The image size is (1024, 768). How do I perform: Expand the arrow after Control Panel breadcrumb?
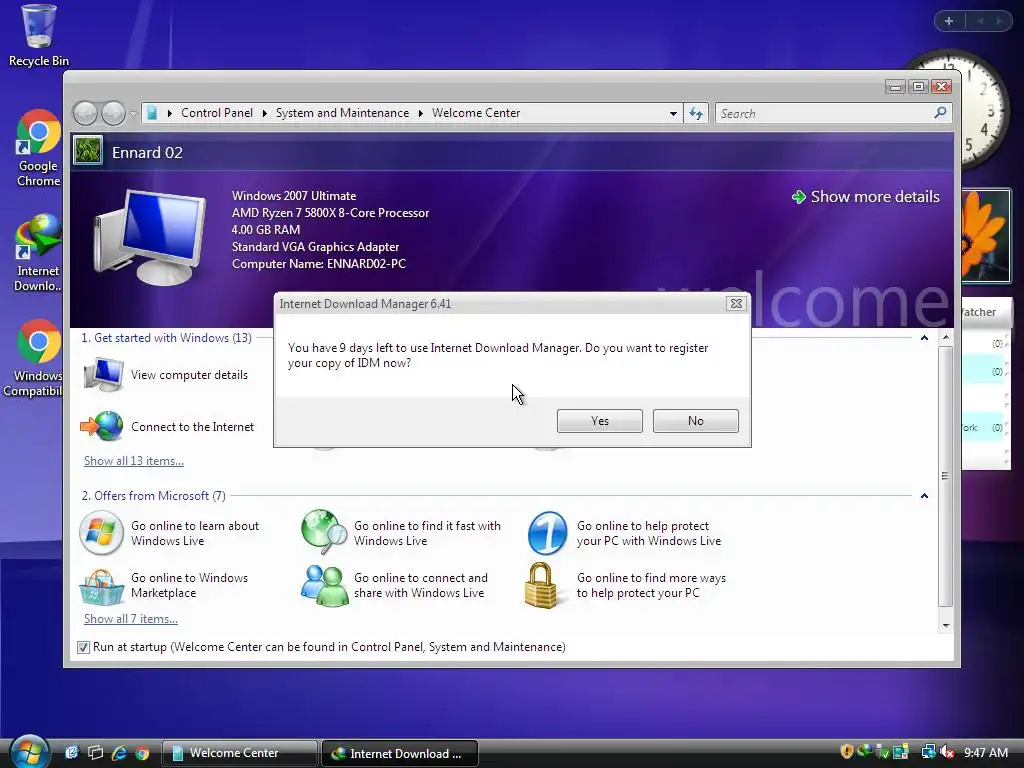(x=264, y=114)
